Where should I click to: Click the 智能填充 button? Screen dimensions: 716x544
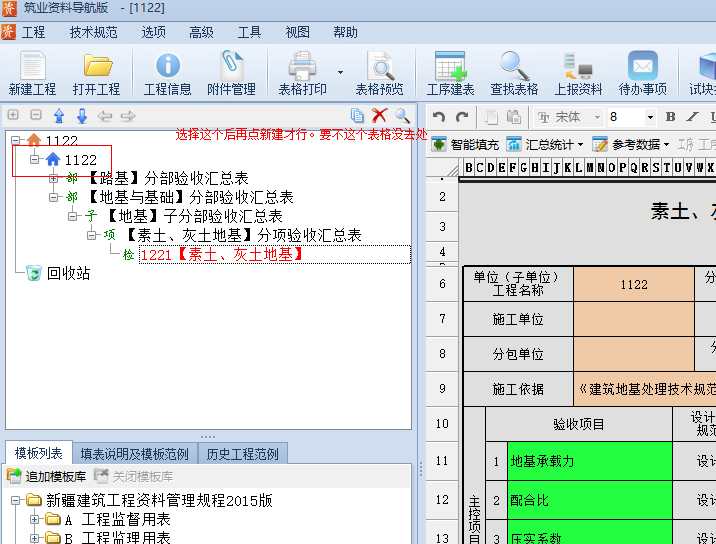[x=465, y=144]
